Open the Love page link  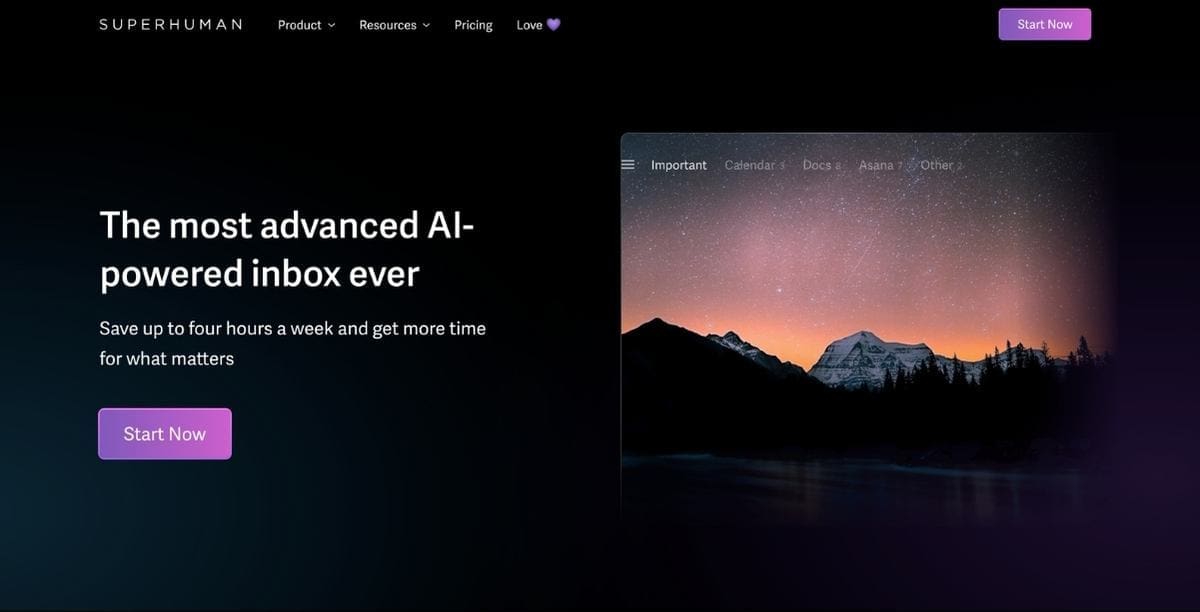click(529, 25)
